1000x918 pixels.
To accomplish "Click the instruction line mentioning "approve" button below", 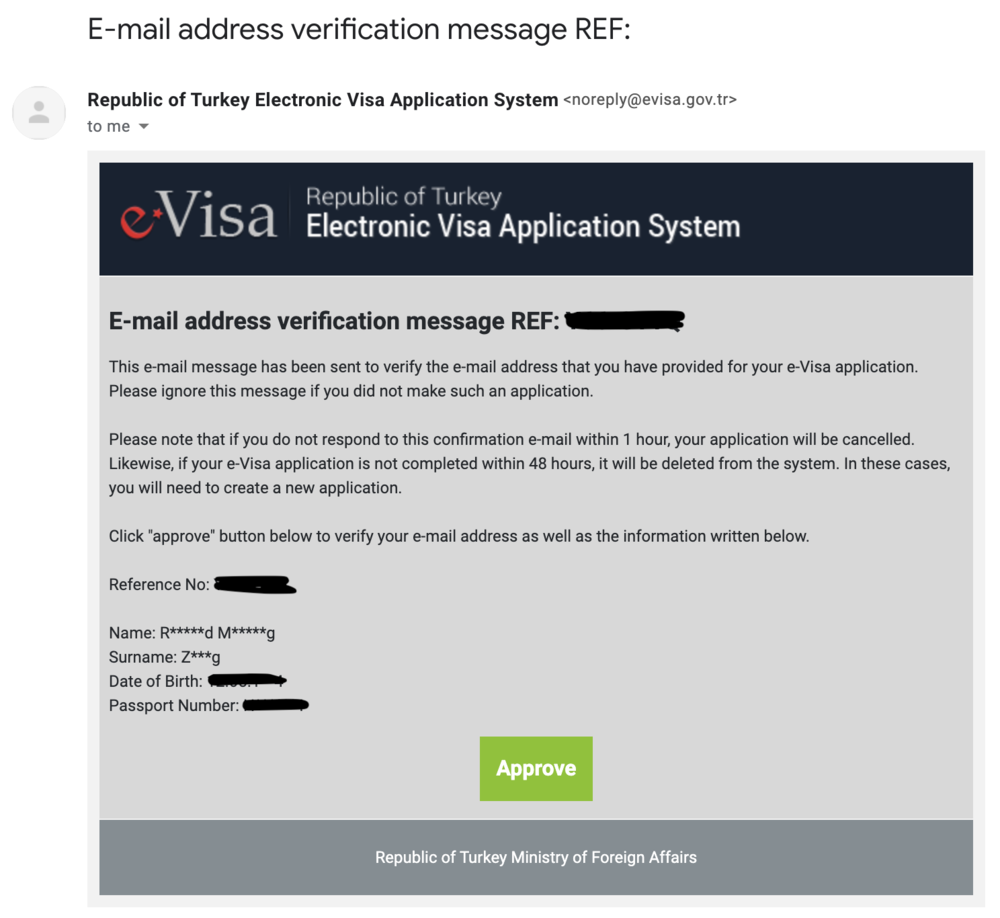I will point(458,536).
